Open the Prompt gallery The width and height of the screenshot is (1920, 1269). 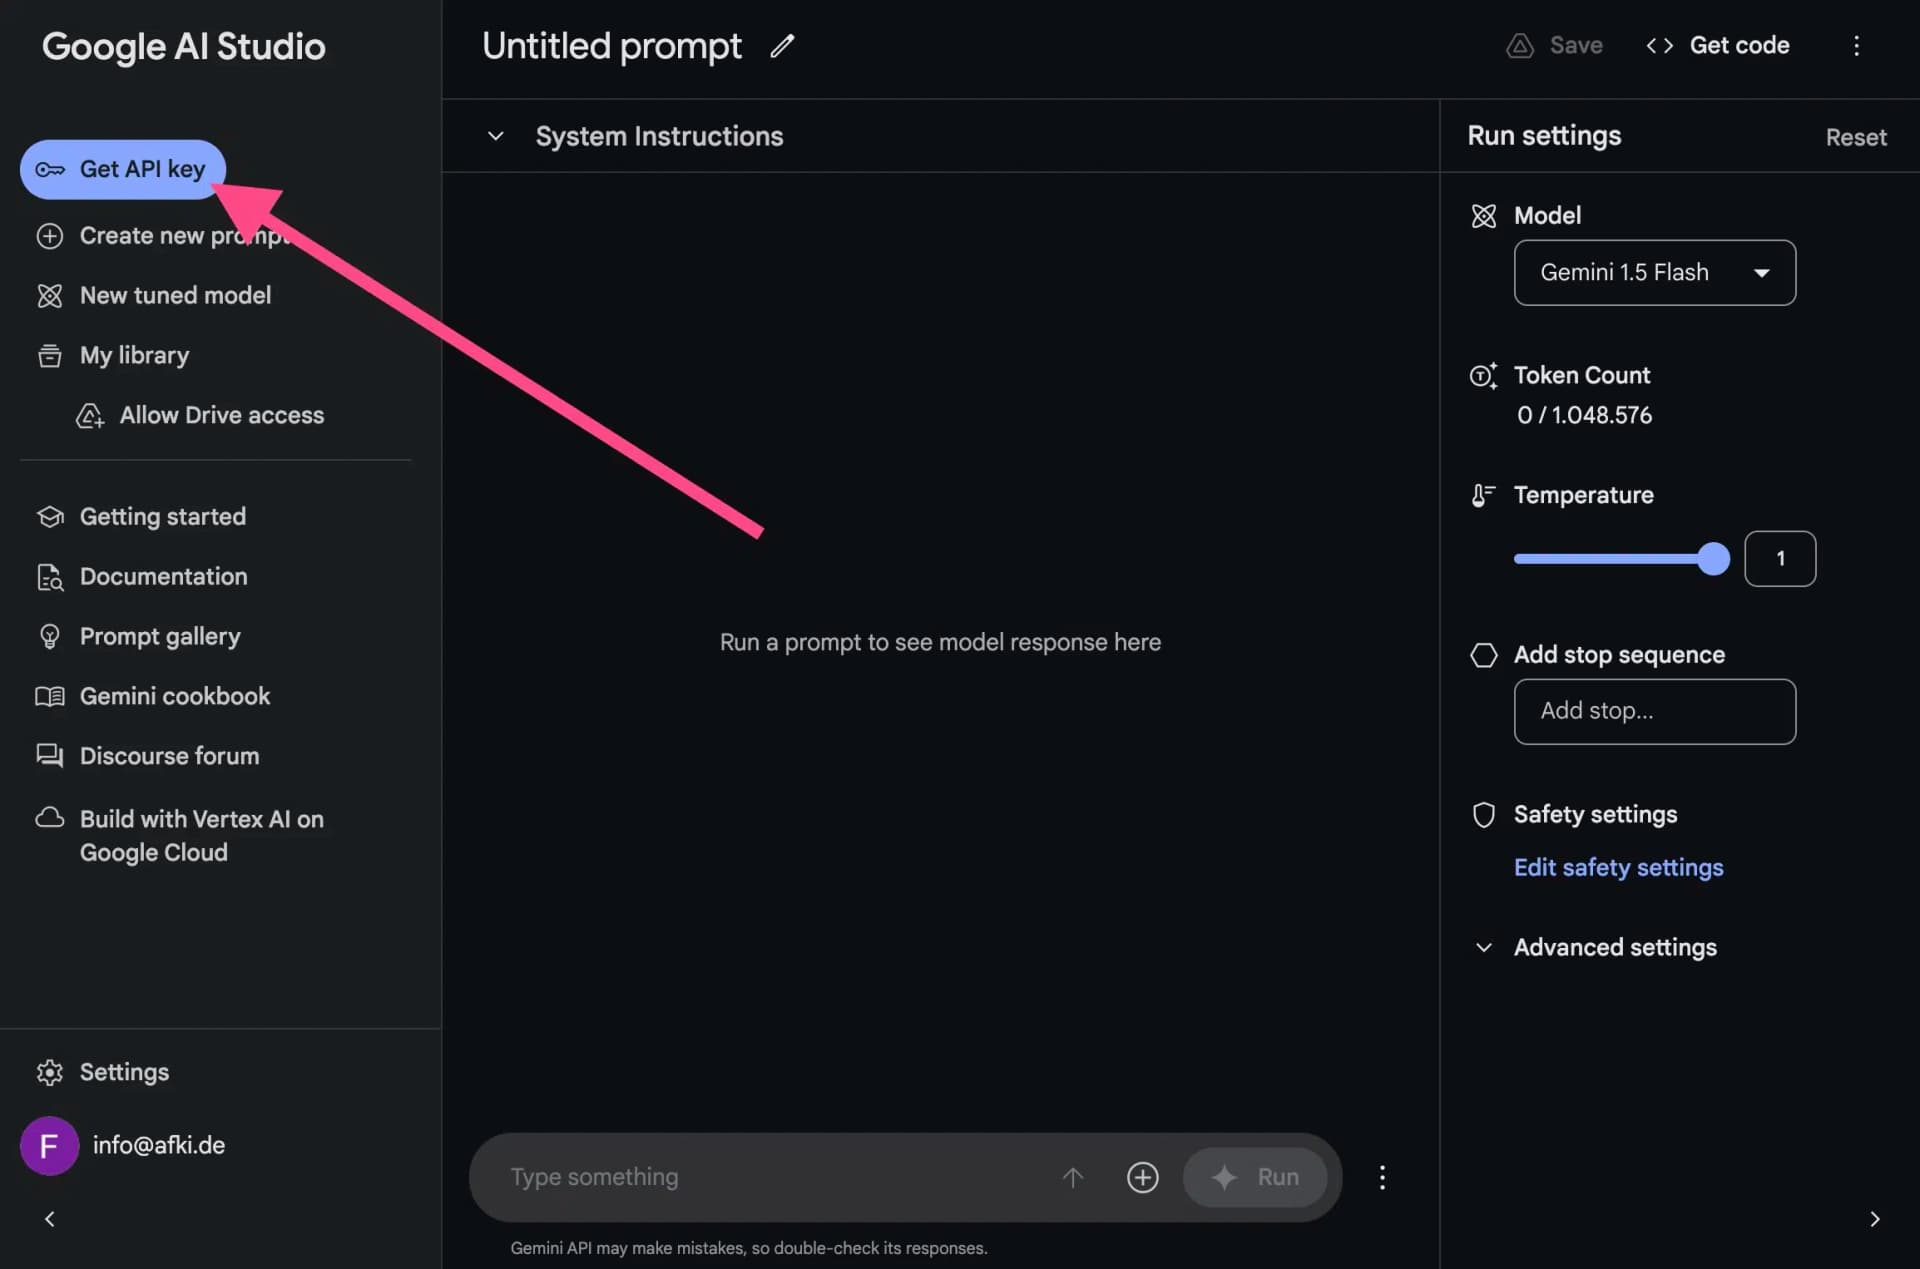point(160,635)
